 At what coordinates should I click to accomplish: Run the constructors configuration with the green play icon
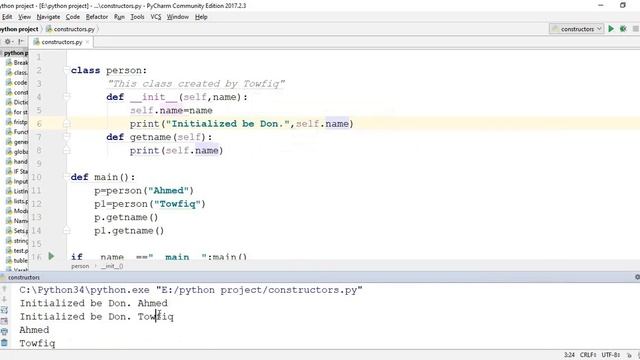click(x=611, y=29)
